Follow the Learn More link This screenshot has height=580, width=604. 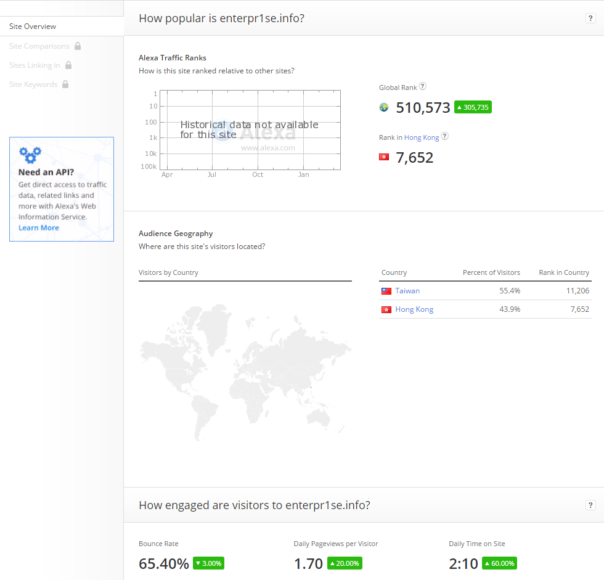click(39, 228)
